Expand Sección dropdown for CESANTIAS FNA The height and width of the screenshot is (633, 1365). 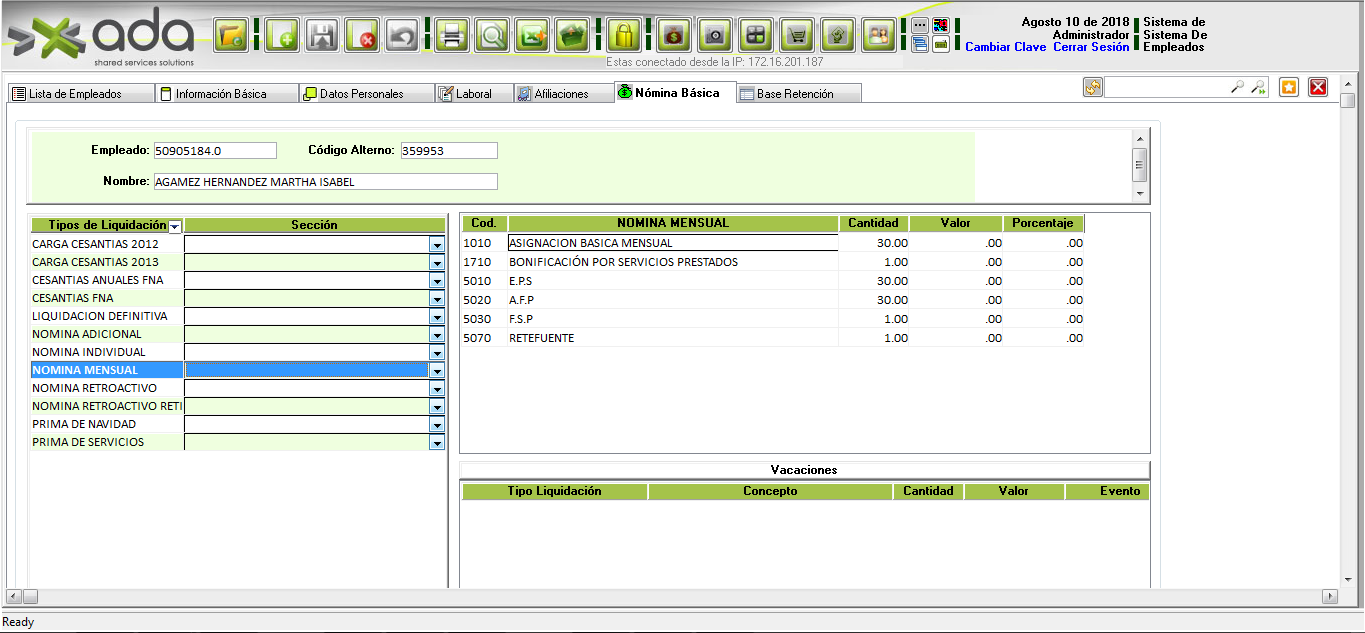click(437, 298)
